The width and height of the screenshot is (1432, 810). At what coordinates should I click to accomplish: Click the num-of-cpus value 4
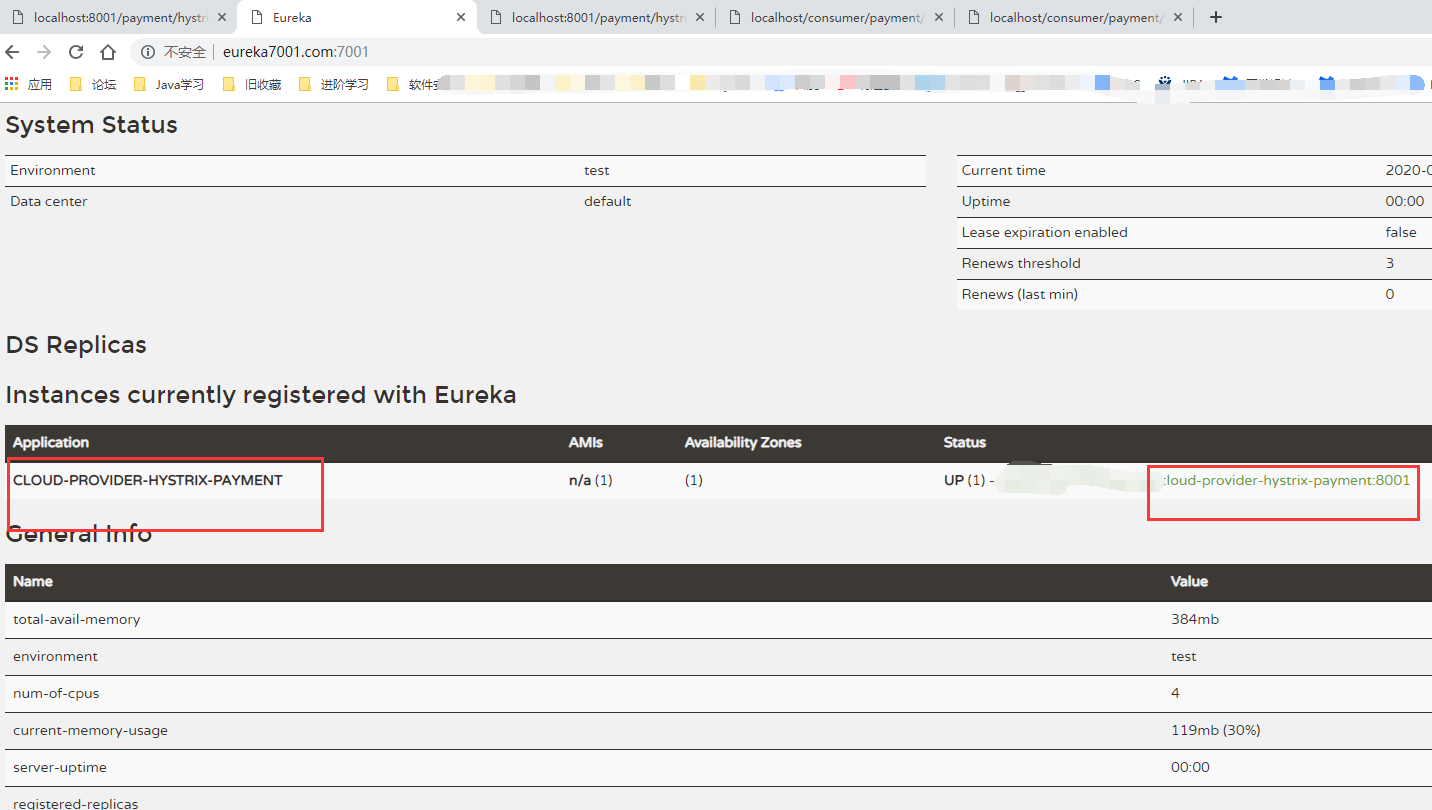click(1176, 694)
